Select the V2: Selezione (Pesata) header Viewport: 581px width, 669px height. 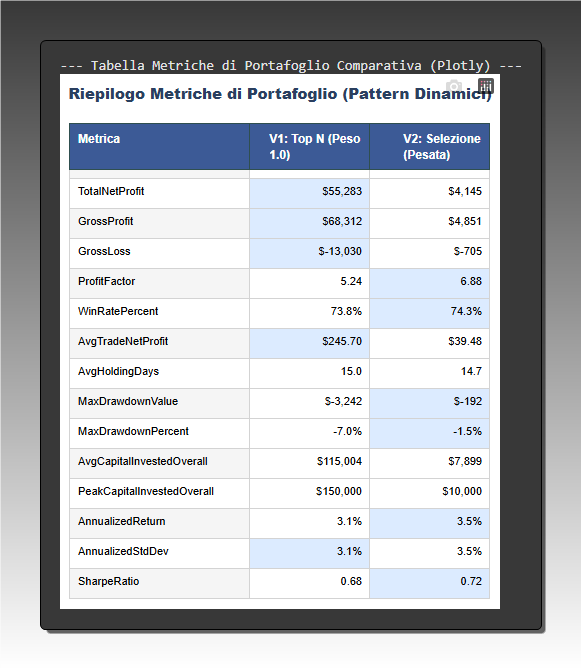pos(429,146)
